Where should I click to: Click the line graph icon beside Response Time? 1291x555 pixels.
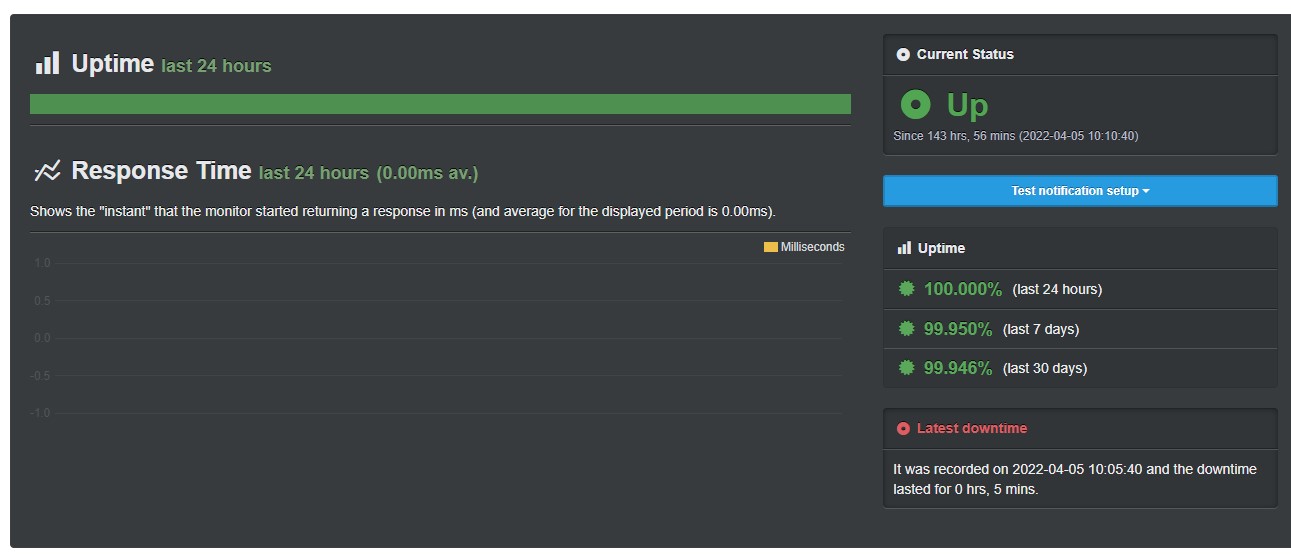pyautogui.click(x=47, y=171)
